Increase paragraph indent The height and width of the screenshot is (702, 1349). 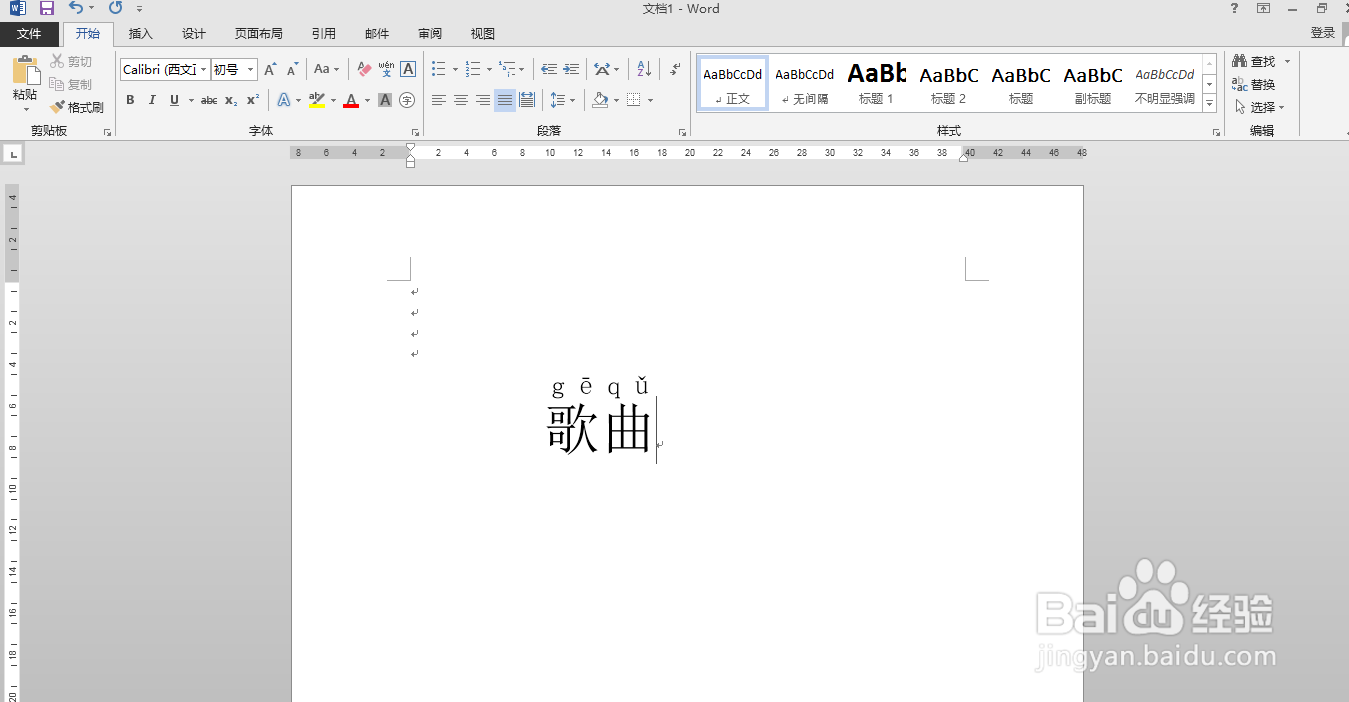pyautogui.click(x=571, y=70)
